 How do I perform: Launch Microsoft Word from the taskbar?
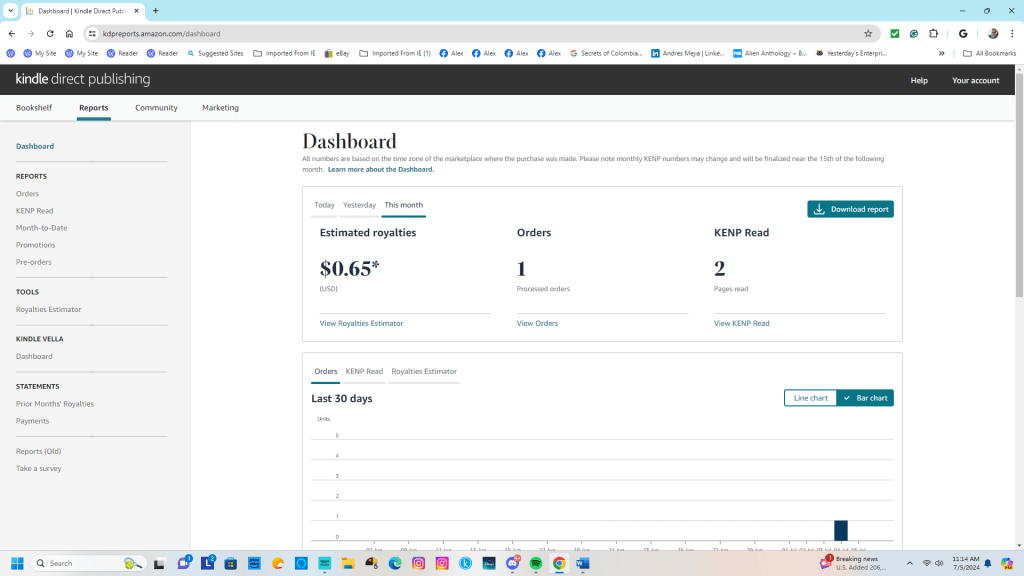[x=583, y=563]
